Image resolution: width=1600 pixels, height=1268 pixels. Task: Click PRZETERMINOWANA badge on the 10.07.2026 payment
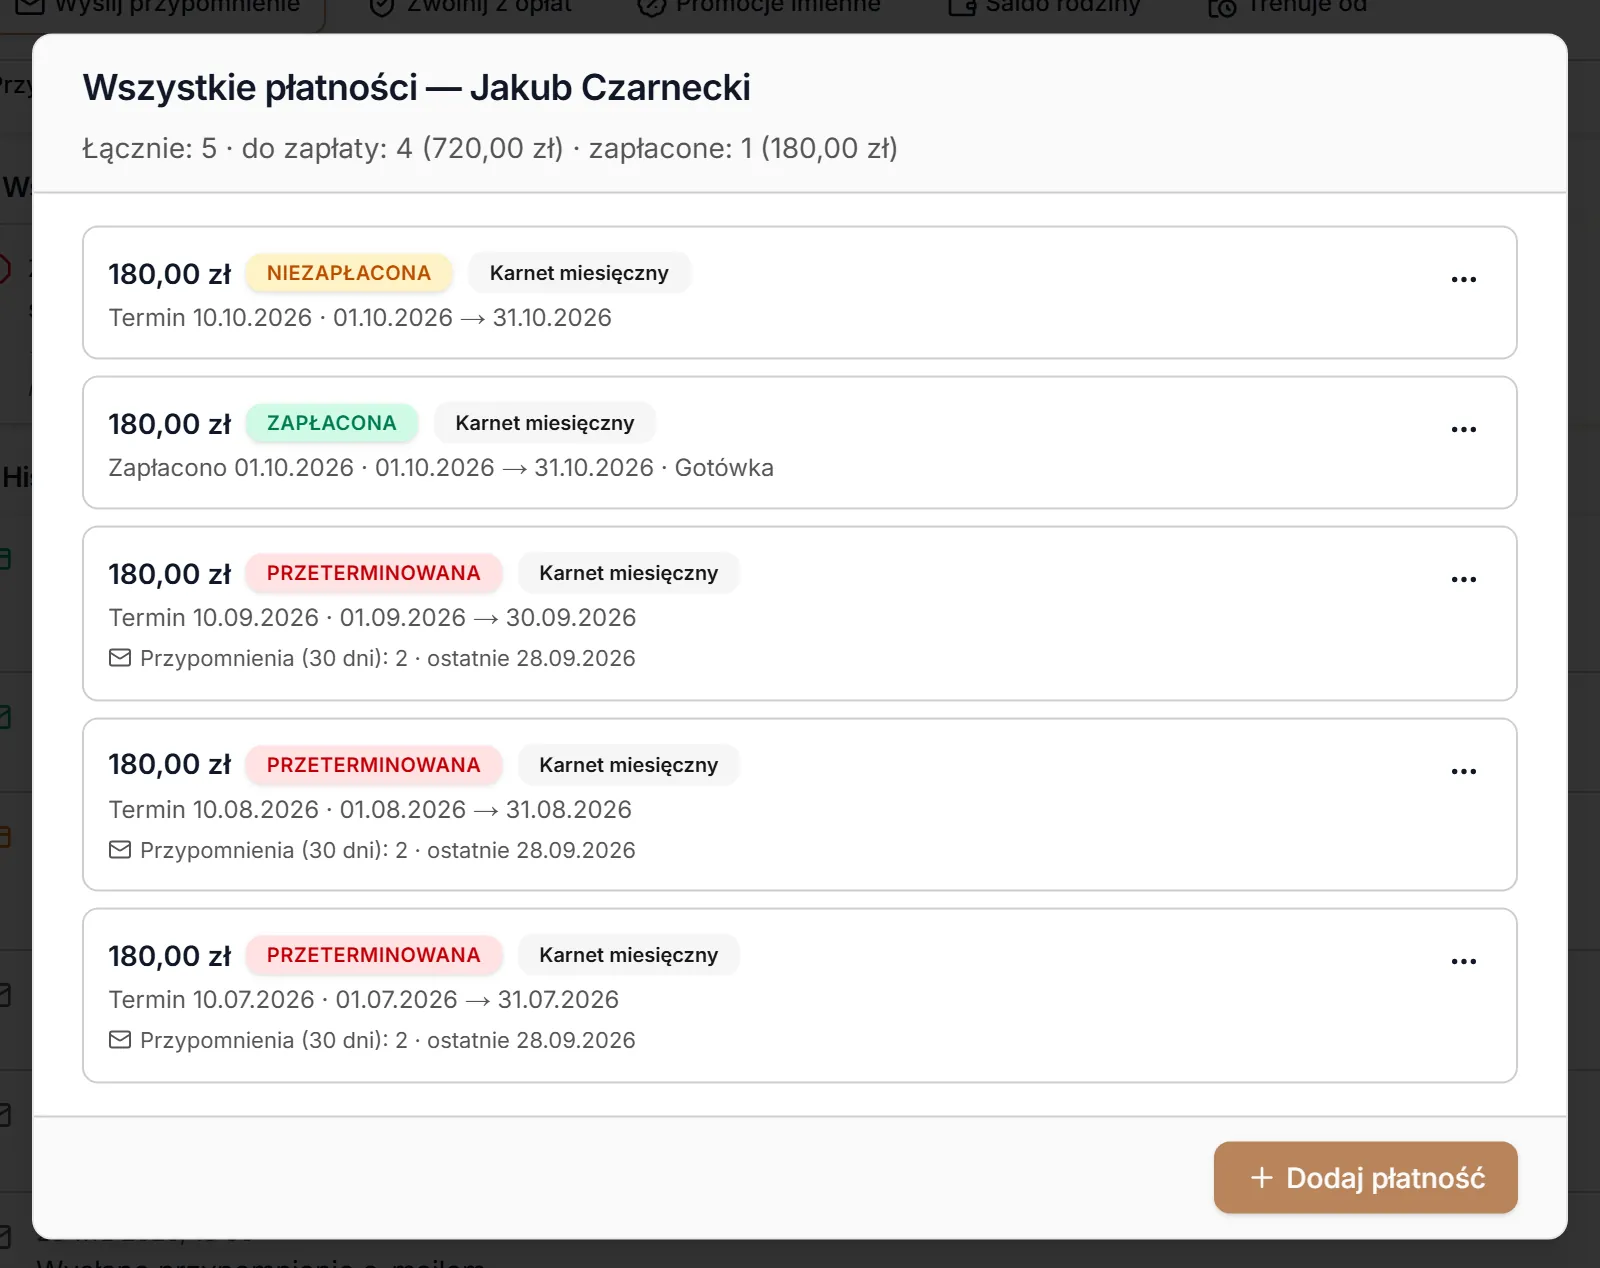(373, 955)
